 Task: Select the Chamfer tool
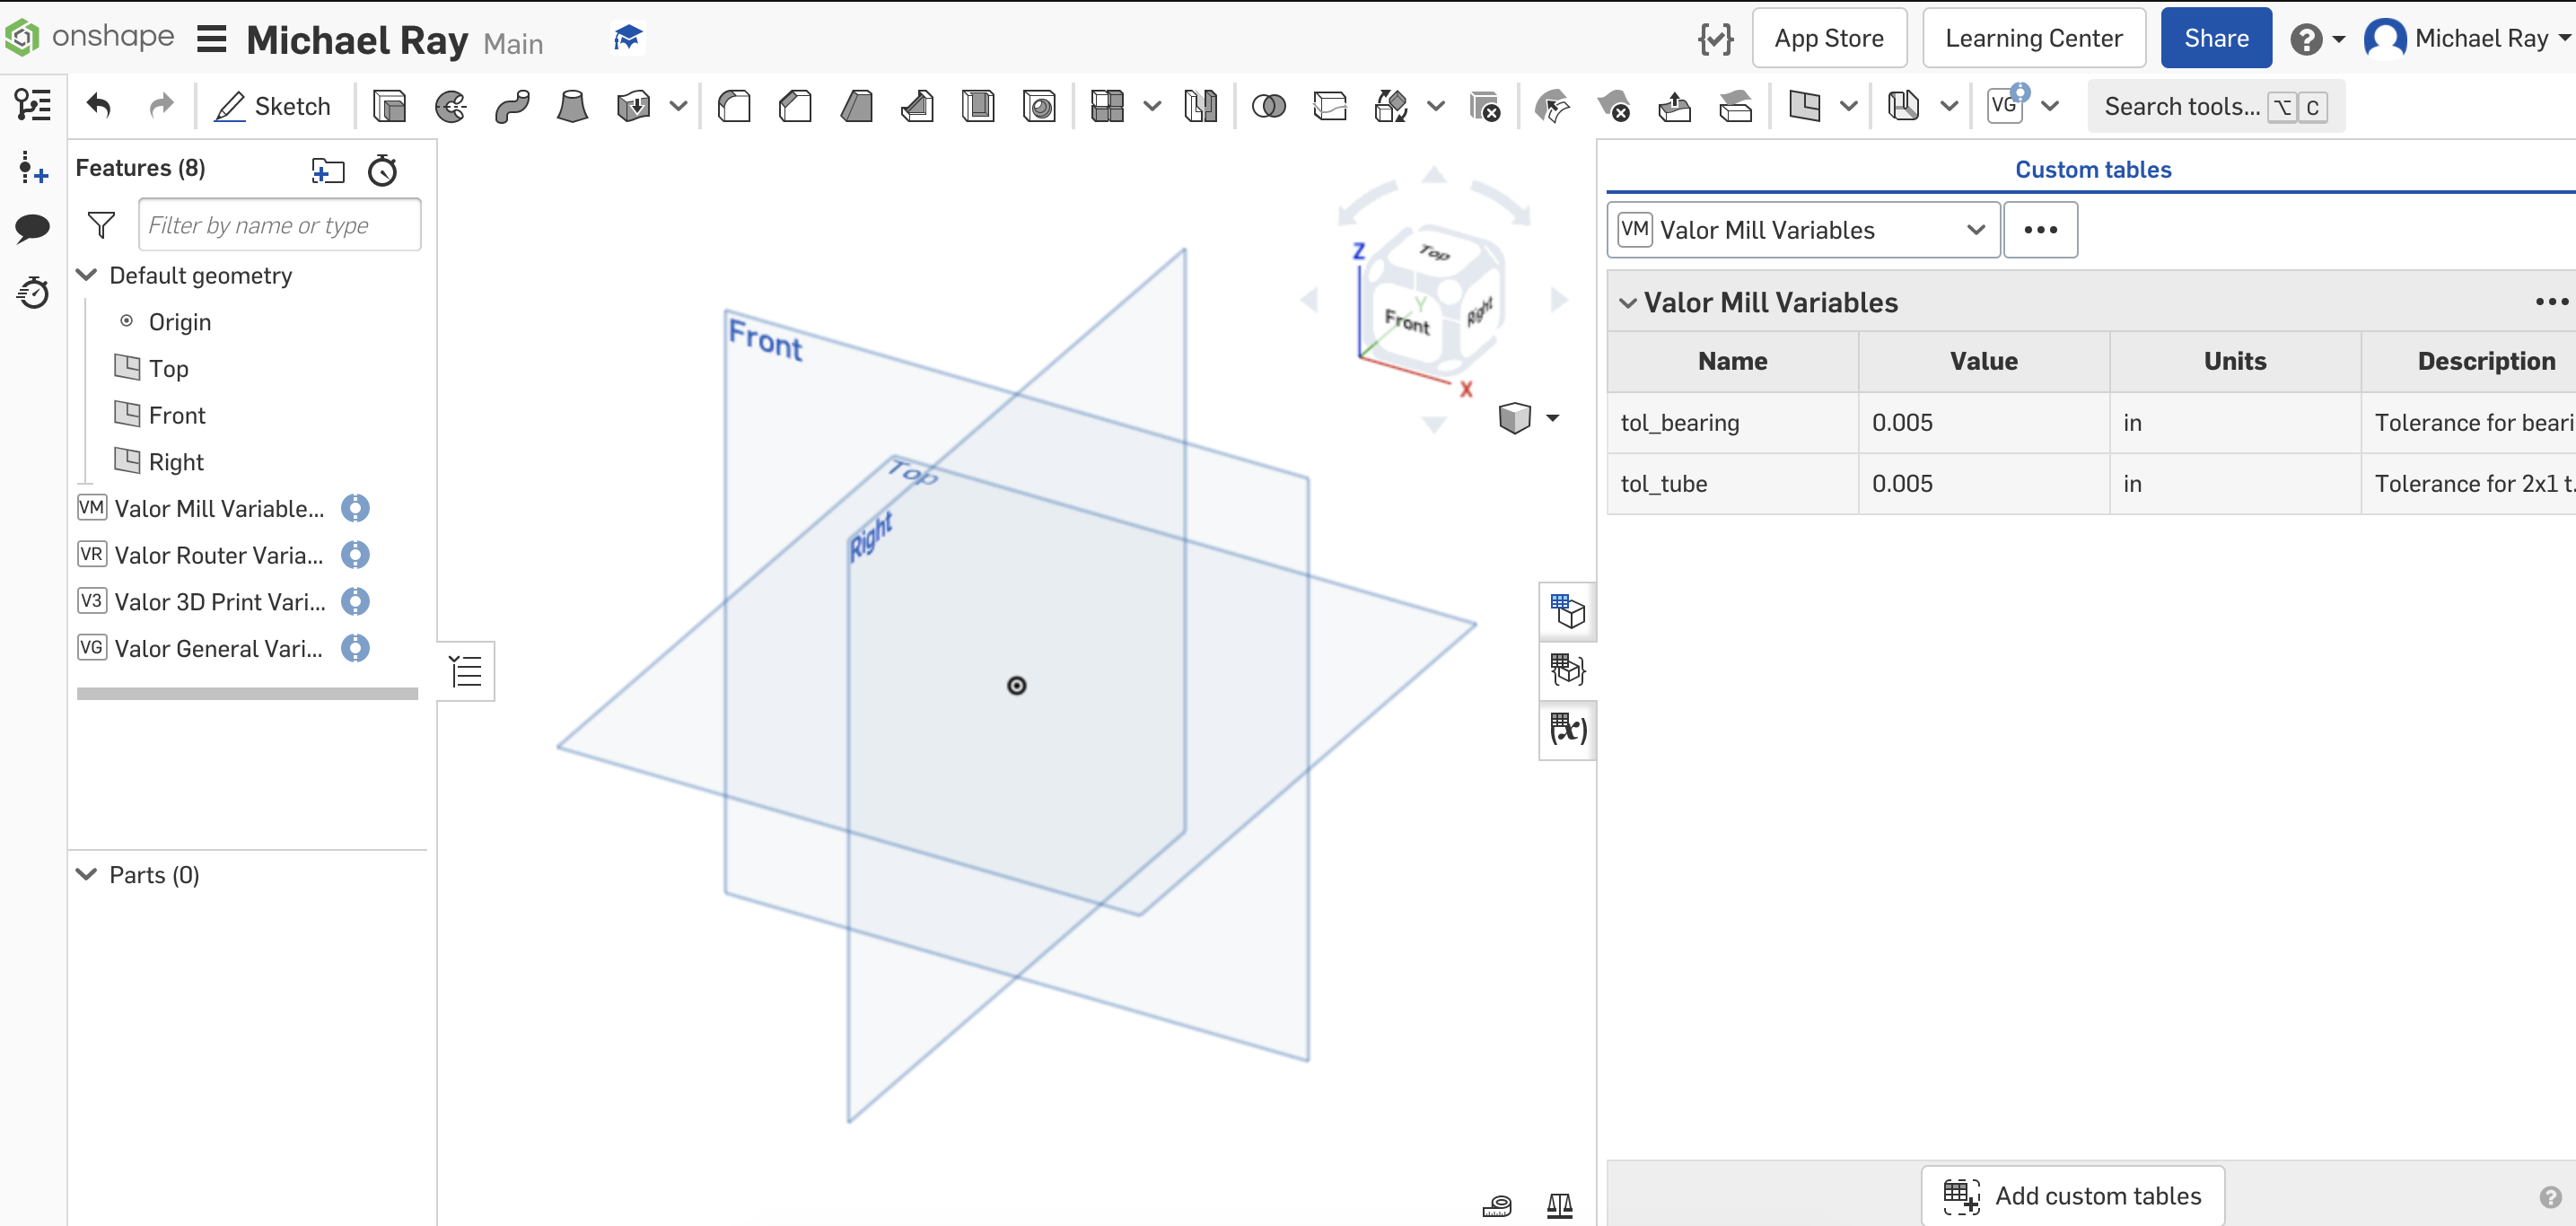point(795,106)
